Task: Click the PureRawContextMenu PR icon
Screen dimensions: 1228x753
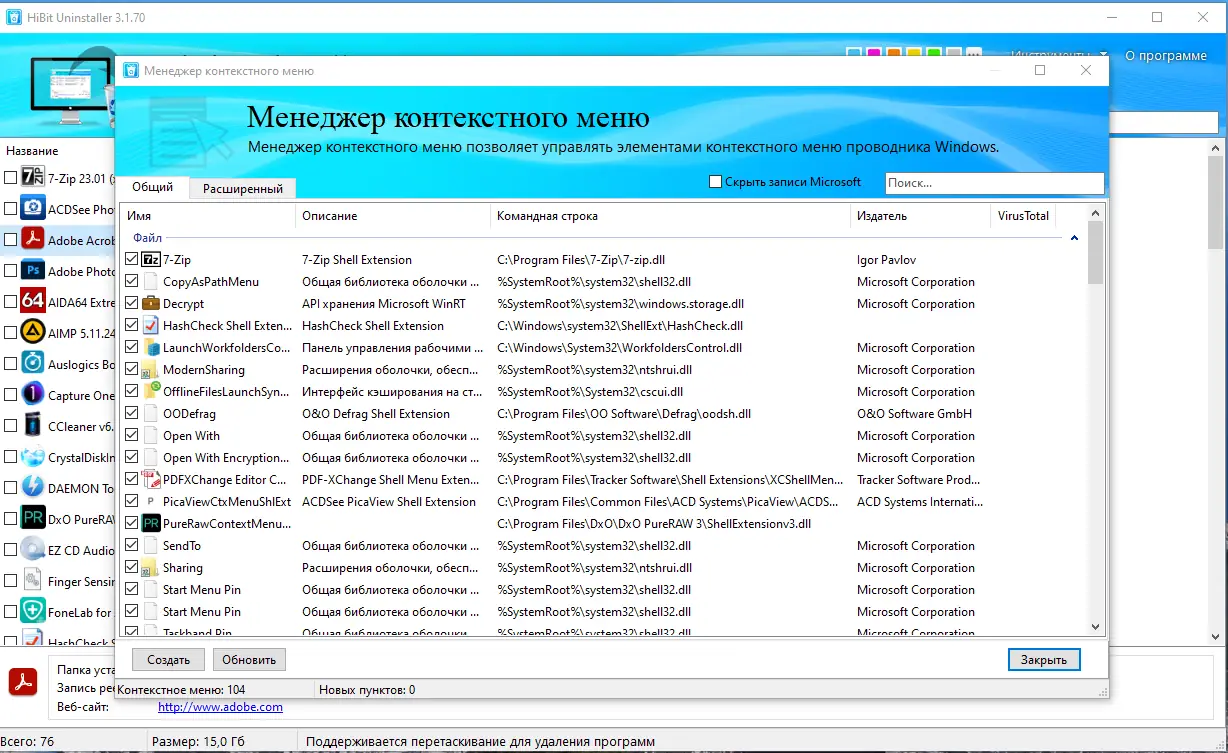Action: pyautogui.click(x=151, y=524)
